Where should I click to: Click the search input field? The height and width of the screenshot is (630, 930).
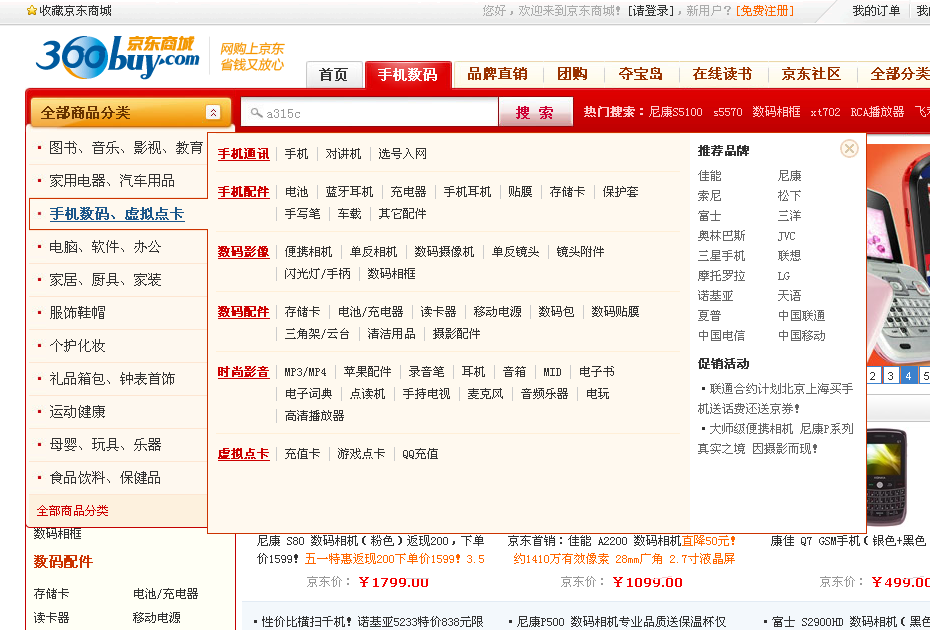(370, 112)
